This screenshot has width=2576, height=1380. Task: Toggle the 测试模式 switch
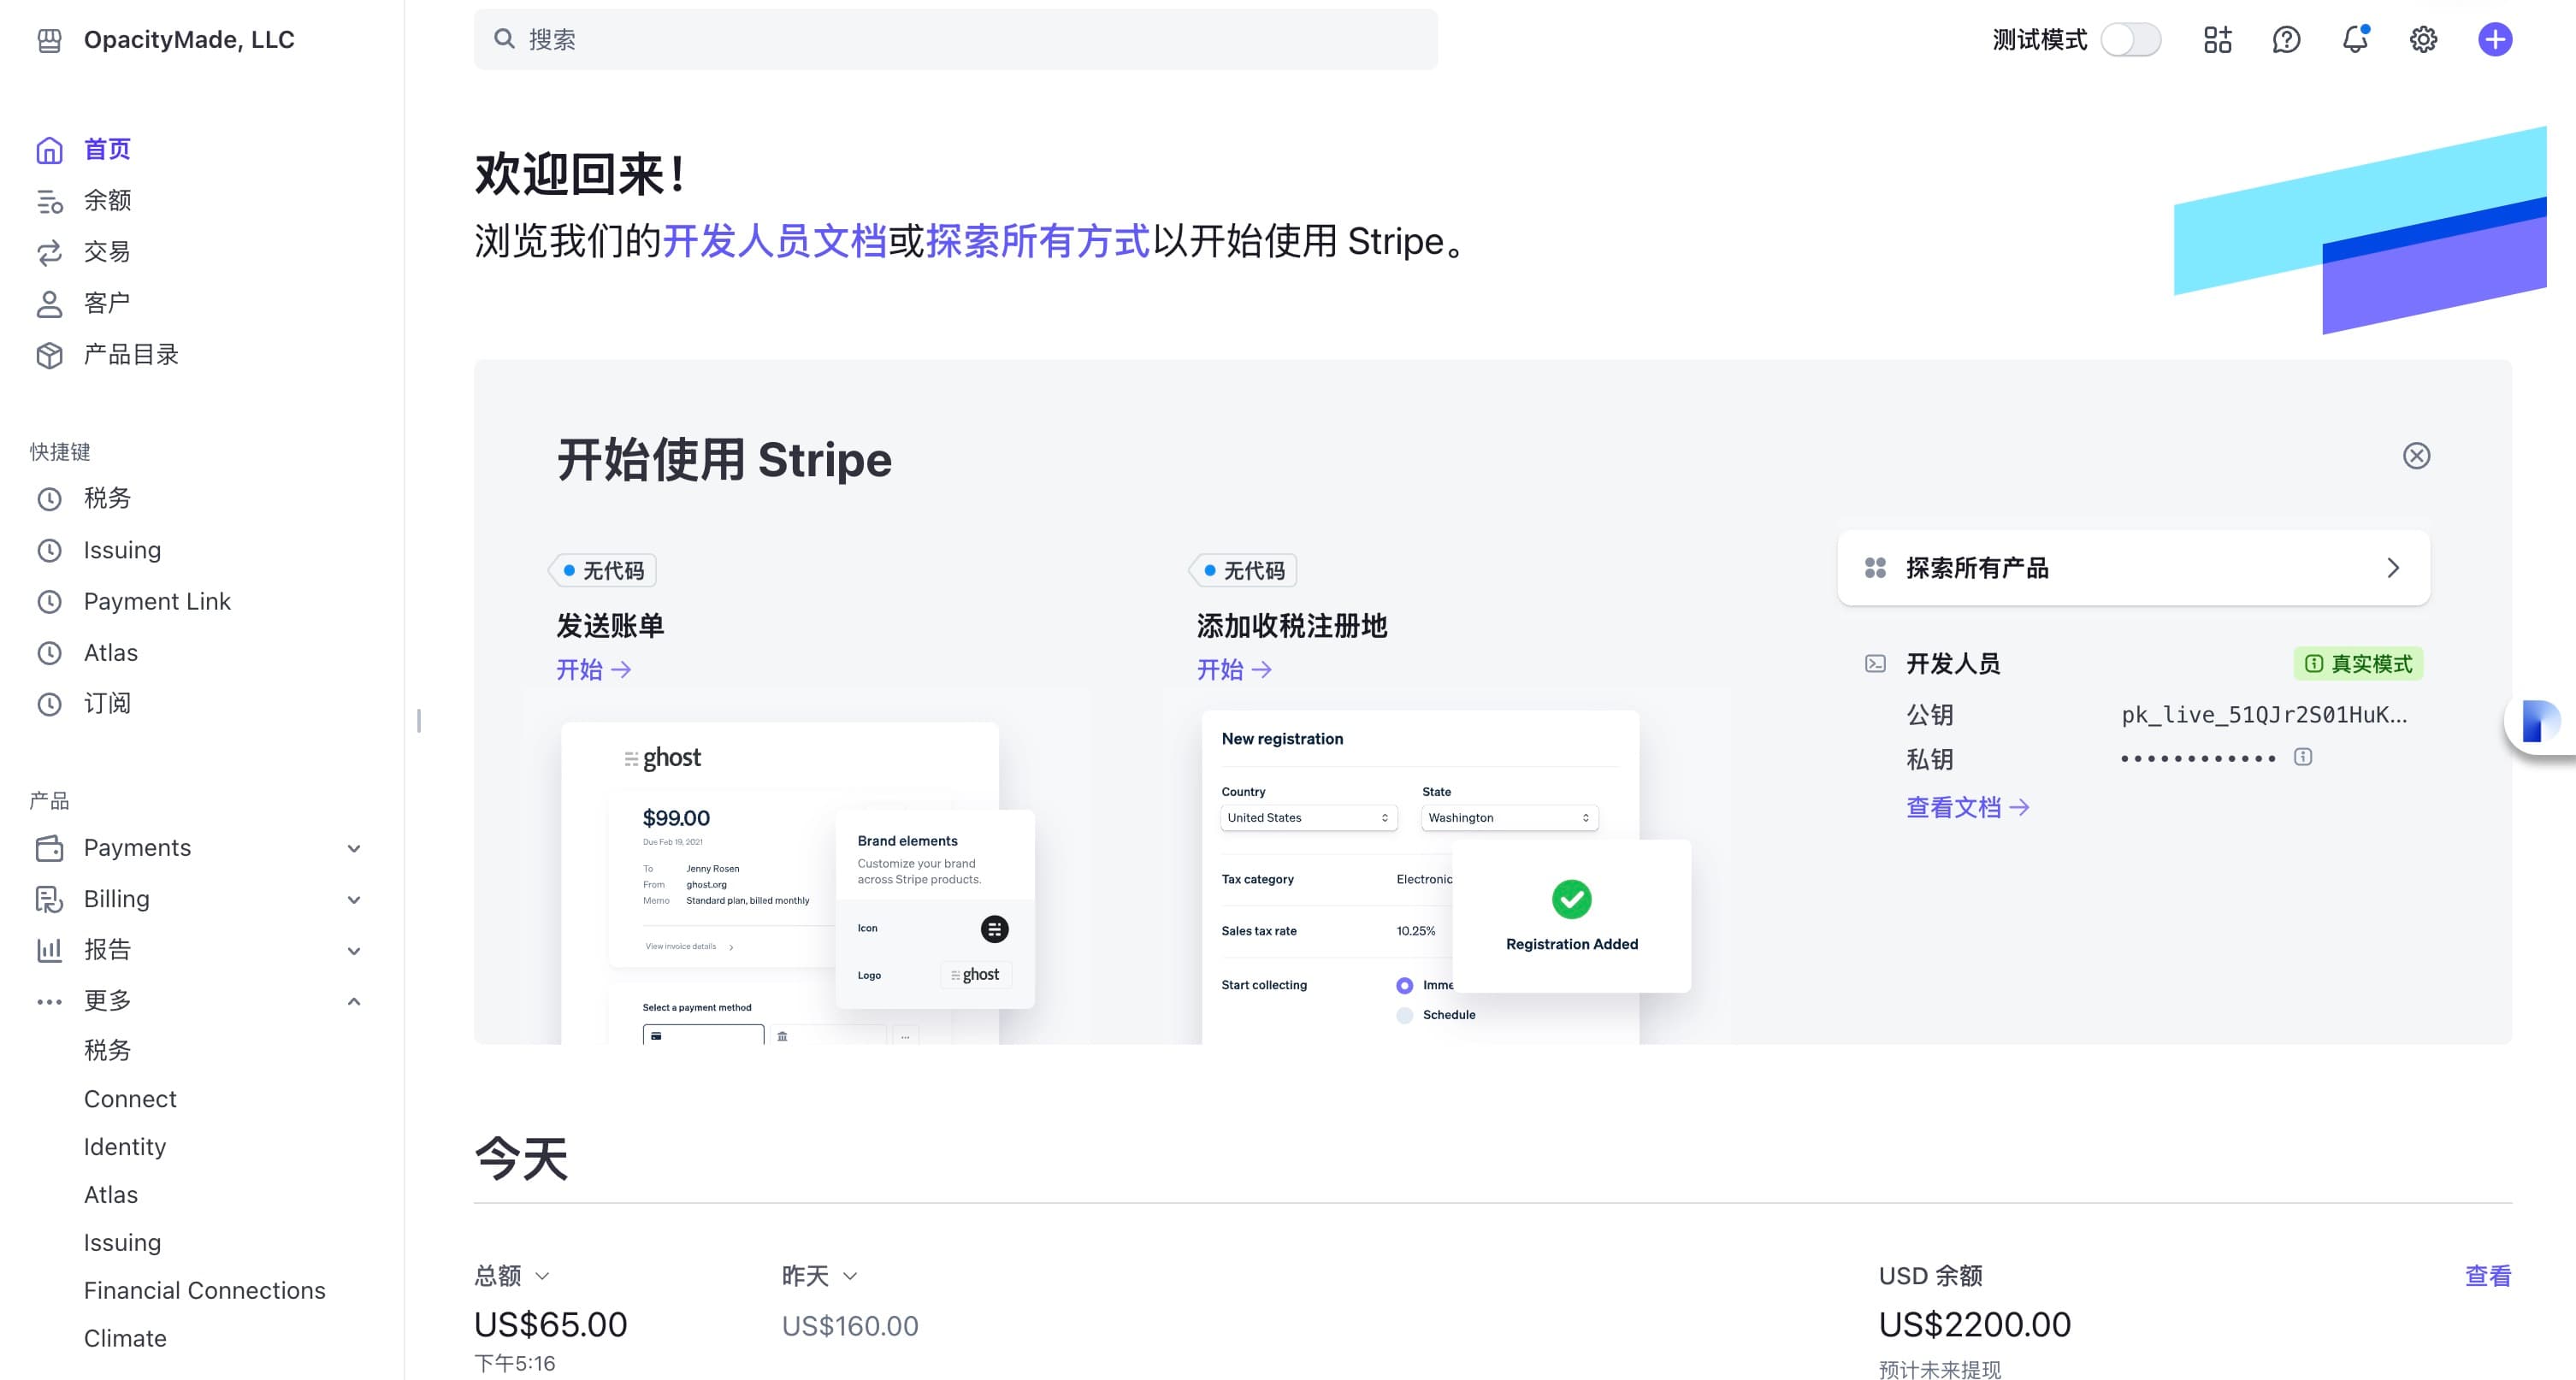click(2130, 40)
